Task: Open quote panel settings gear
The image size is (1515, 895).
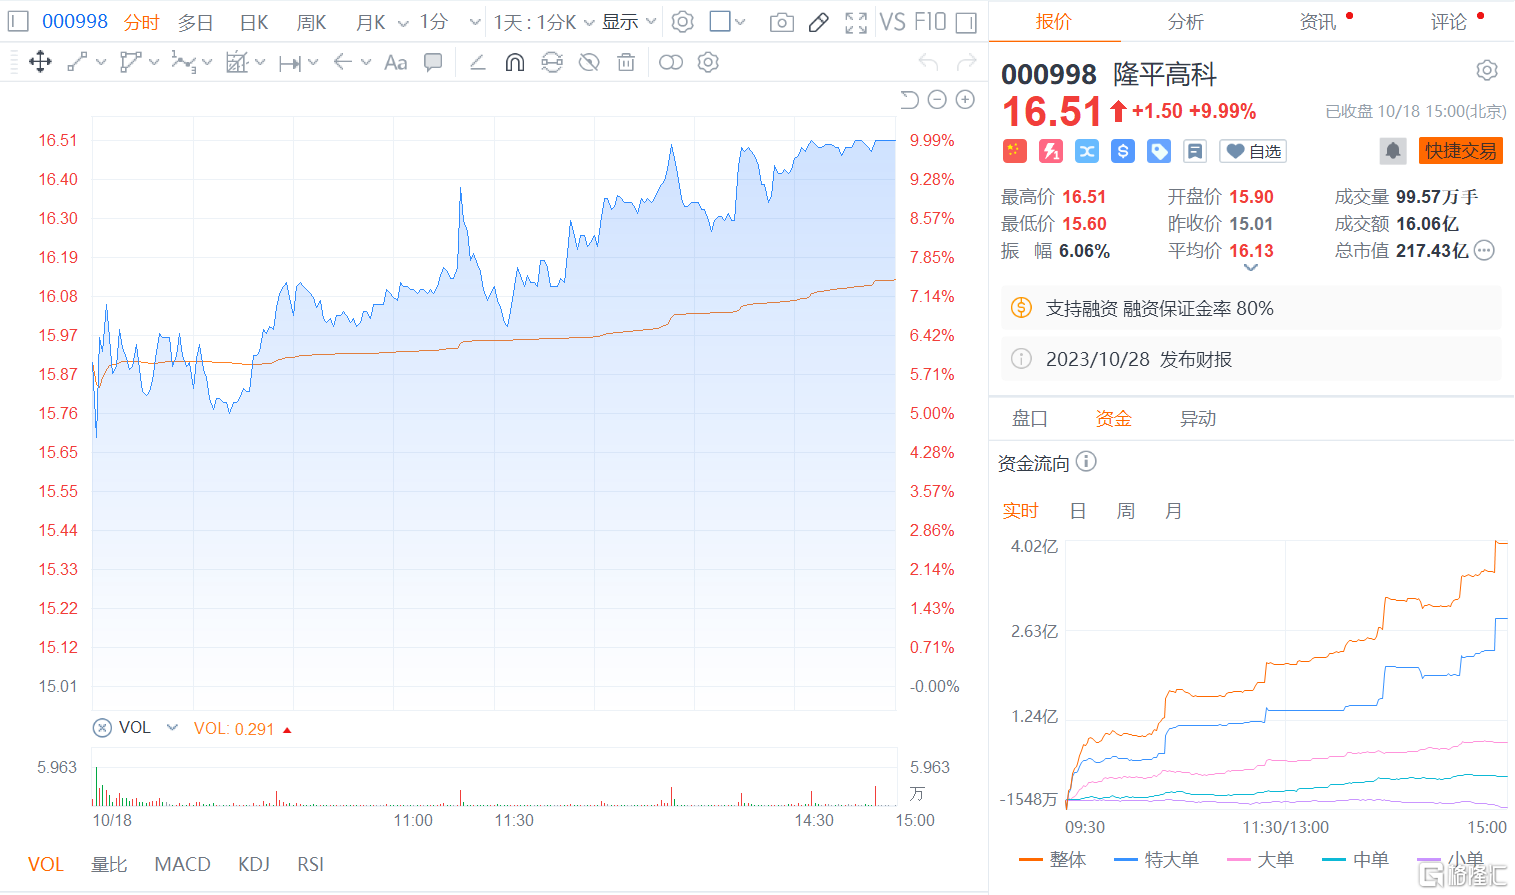Action: point(1487,70)
